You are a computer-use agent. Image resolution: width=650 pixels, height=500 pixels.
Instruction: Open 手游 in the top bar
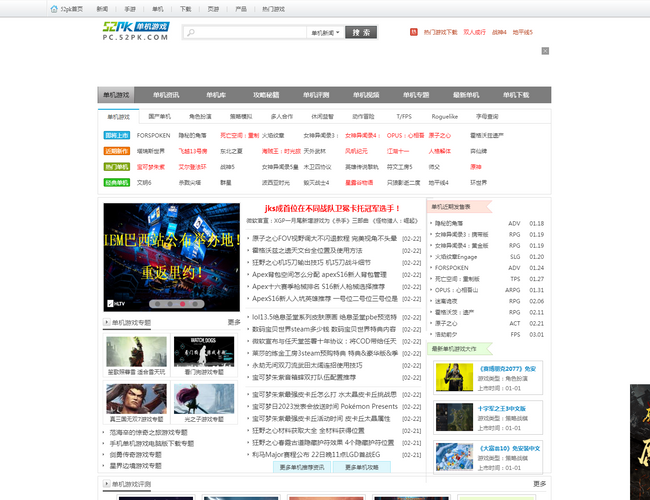(x=130, y=9)
